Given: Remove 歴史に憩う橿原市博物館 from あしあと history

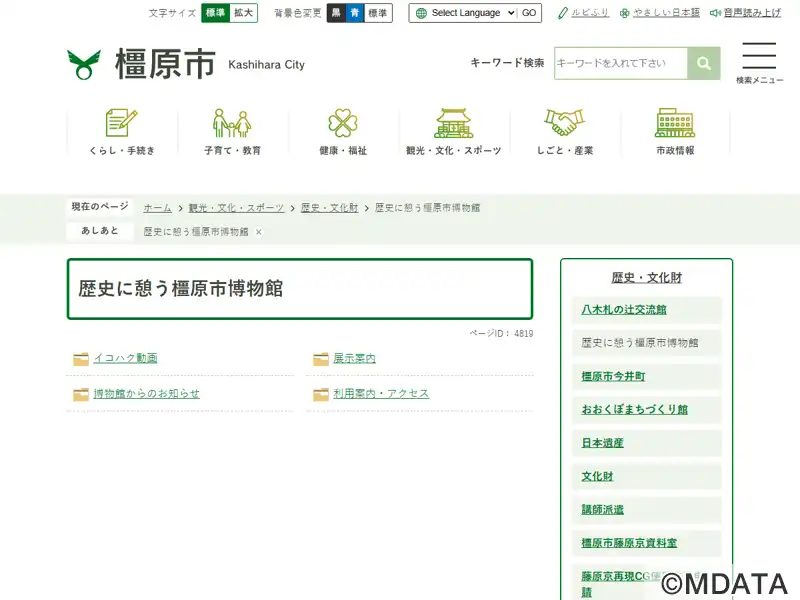Looking at the screenshot, I should 258,232.
